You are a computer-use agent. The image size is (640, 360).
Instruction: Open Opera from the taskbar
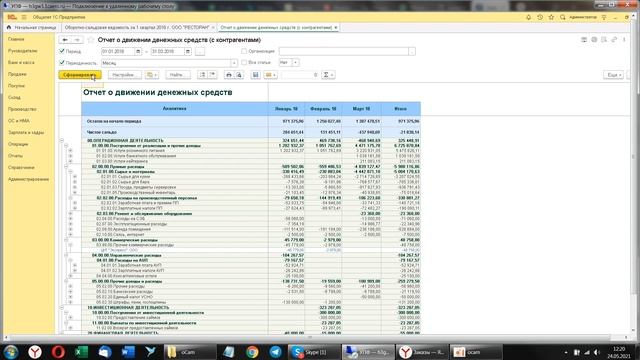pyautogui.click(x=58, y=352)
